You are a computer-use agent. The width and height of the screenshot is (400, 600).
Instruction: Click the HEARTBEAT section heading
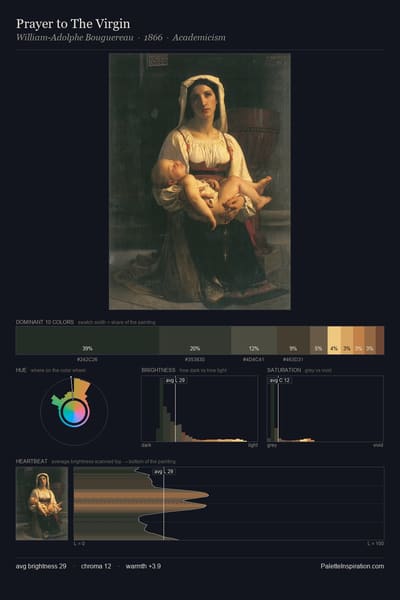(x=32, y=461)
